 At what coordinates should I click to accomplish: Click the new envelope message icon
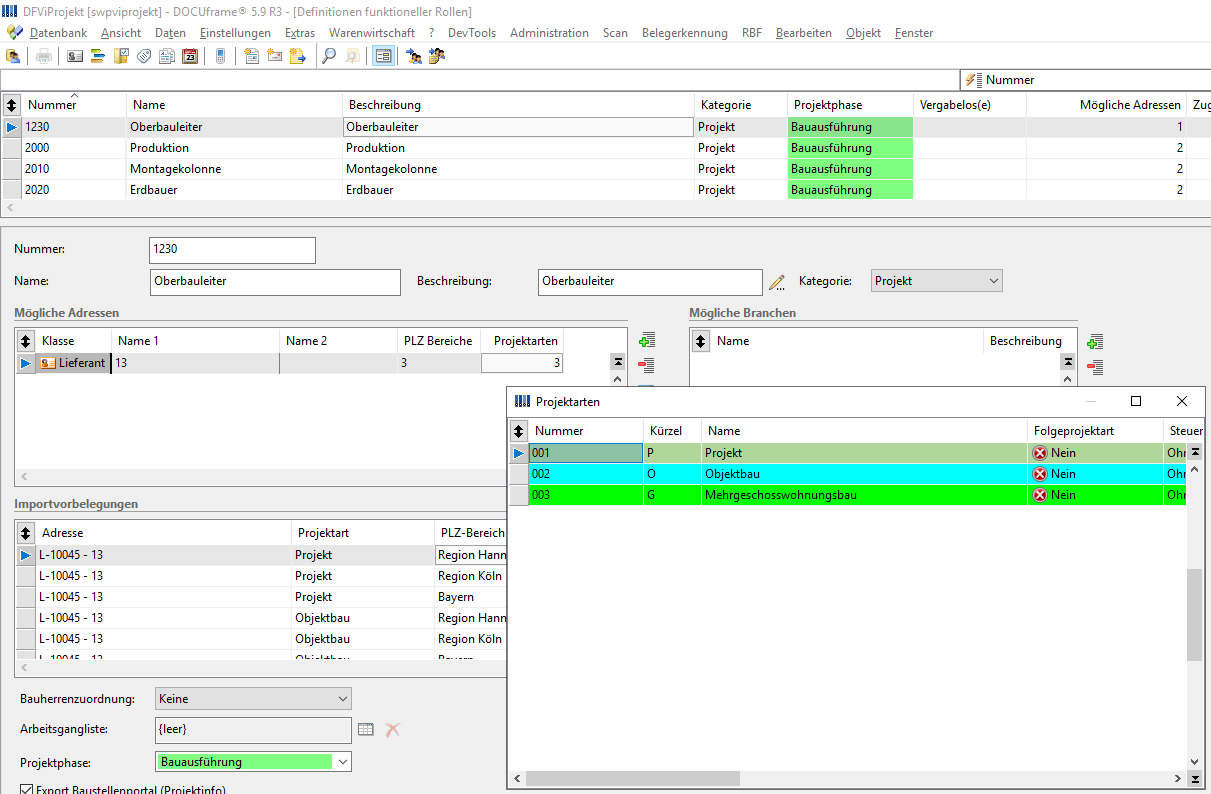click(x=275, y=56)
